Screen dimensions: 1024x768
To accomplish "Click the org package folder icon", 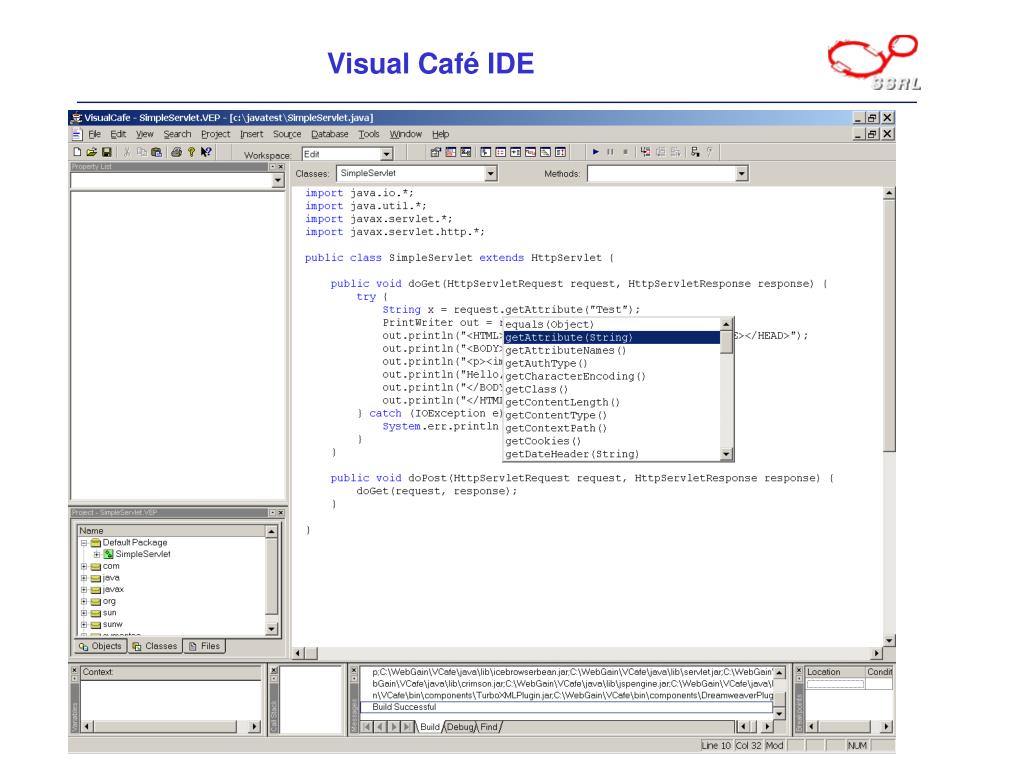I will 95,601.
